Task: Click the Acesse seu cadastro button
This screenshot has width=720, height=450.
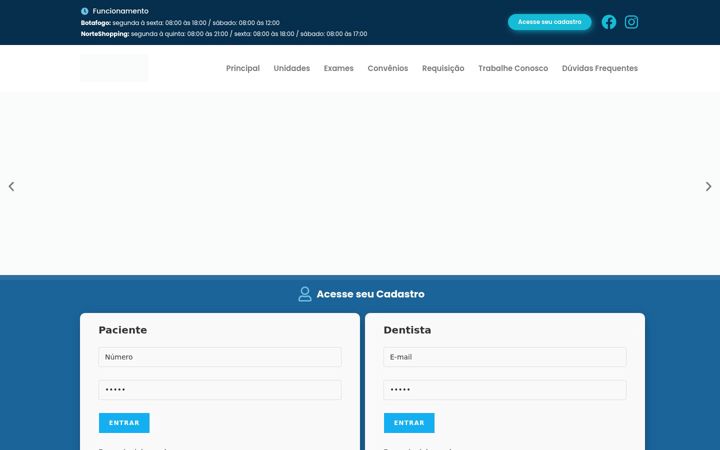Action: (550, 22)
